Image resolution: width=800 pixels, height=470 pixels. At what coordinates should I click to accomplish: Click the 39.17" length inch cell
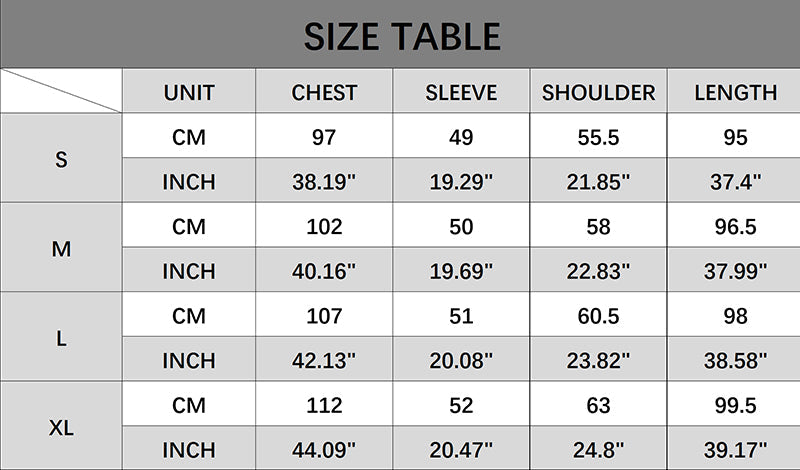(735, 449)
